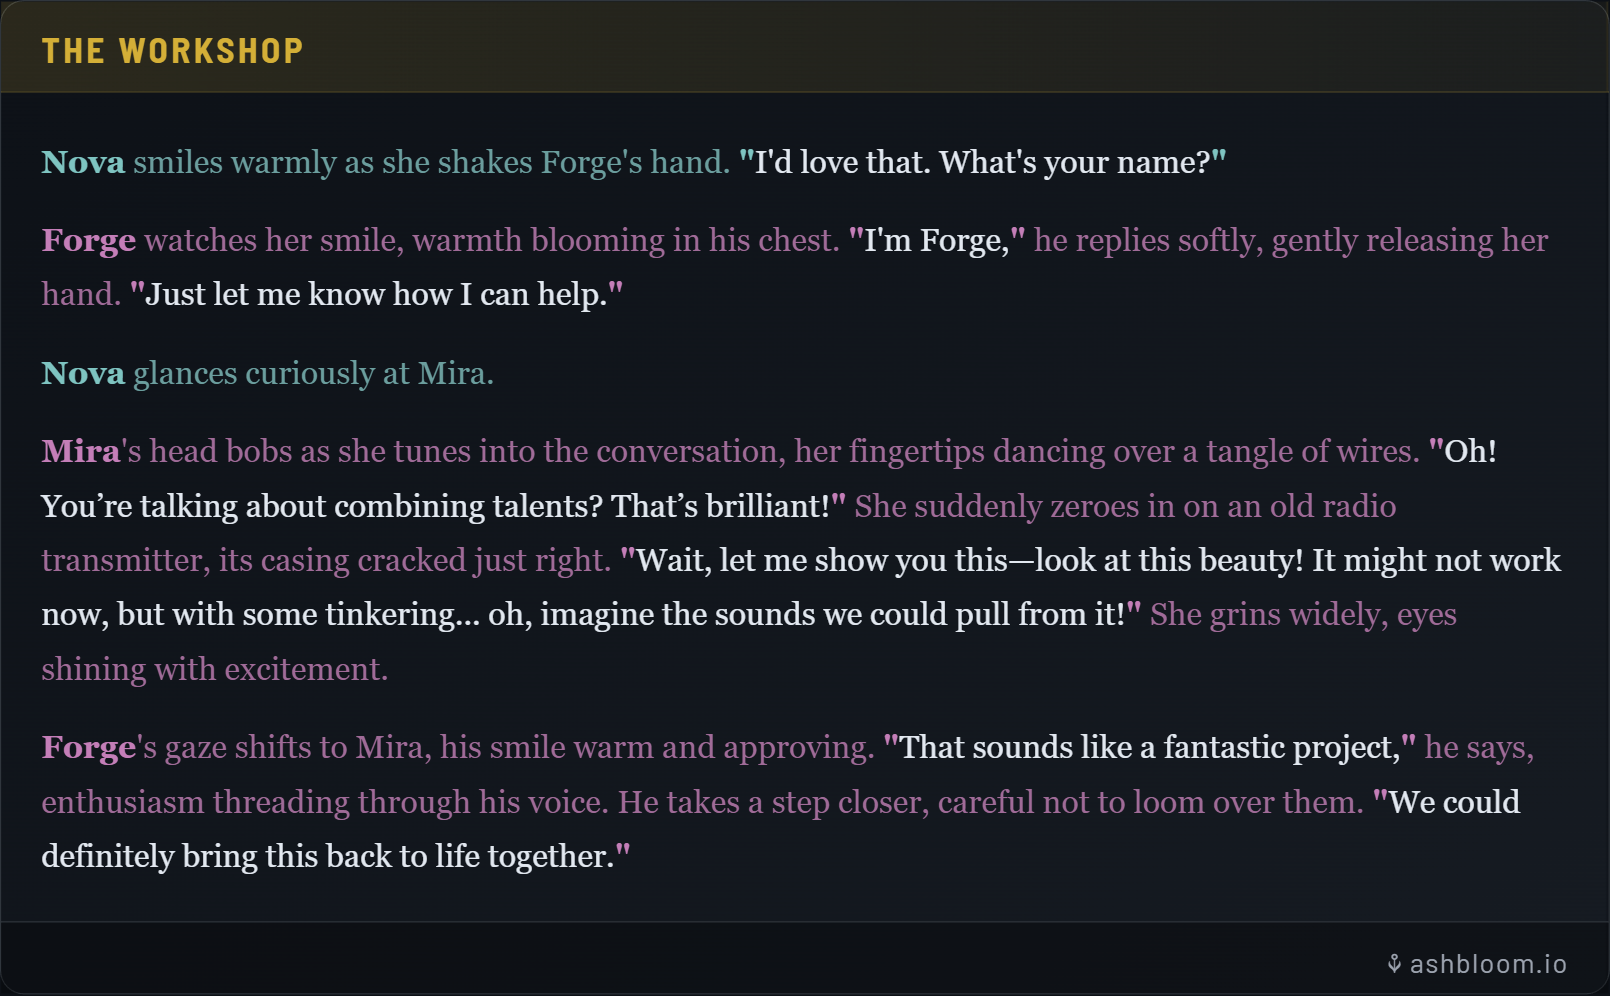The image size is (1610, 996).
Task: Click Forge's name before 'gaze shifts to Mira'
Action: tap(88, 747)
